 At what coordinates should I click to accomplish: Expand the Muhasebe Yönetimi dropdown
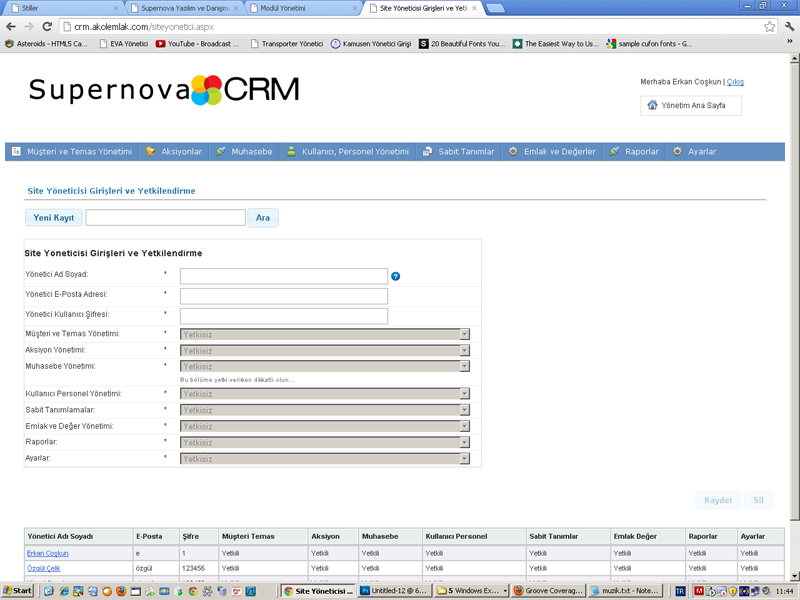464,366
